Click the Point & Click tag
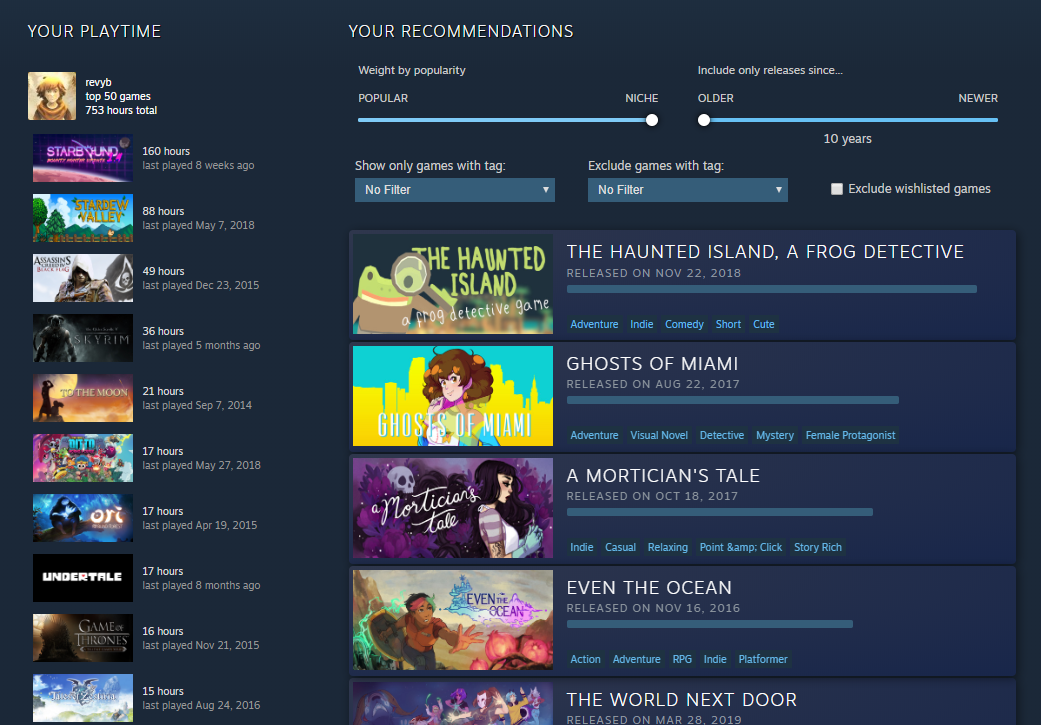Screen dimensions: 1041x725 pos(741,547)
